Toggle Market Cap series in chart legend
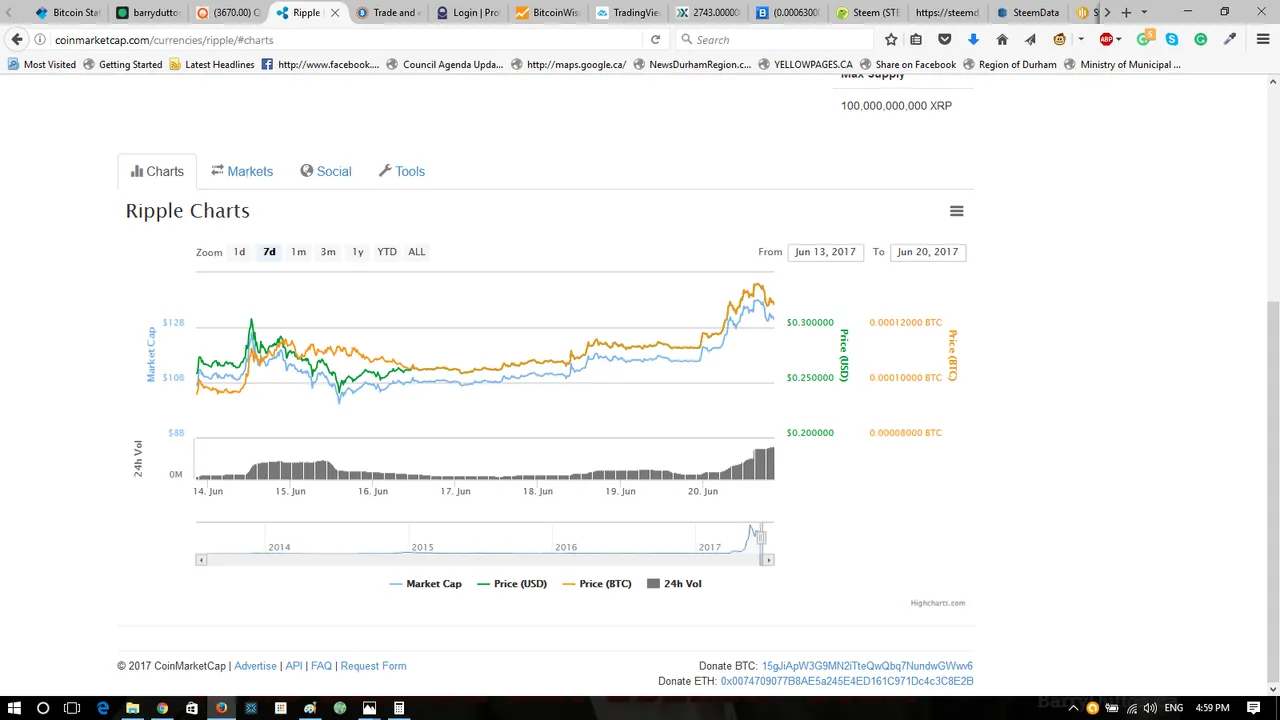The height and width of the screenshot is (720, 1280). (425, 584)
